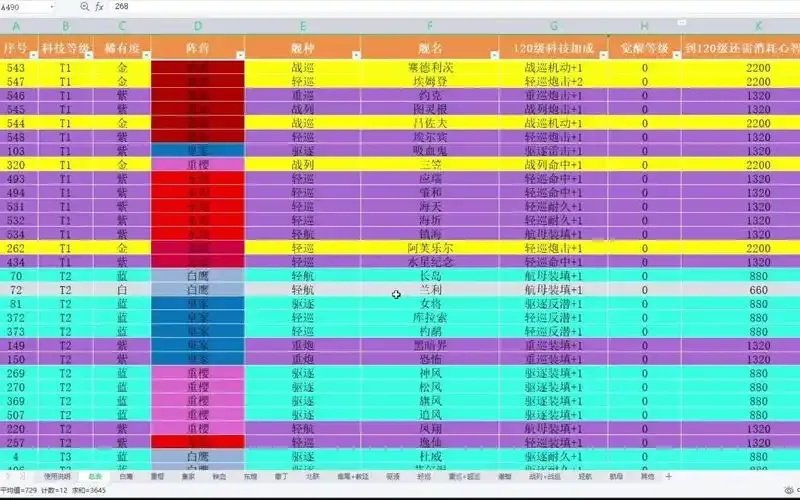Click the pink 重樱 cell in row 320
The image size is (800, 500).
pyautogui.click(x=198, y=165)
